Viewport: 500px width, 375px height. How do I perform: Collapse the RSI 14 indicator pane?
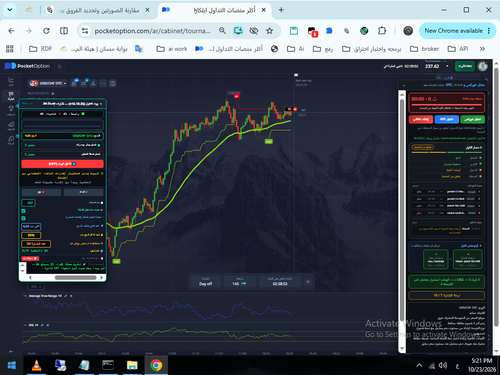[x=25, y=325]
